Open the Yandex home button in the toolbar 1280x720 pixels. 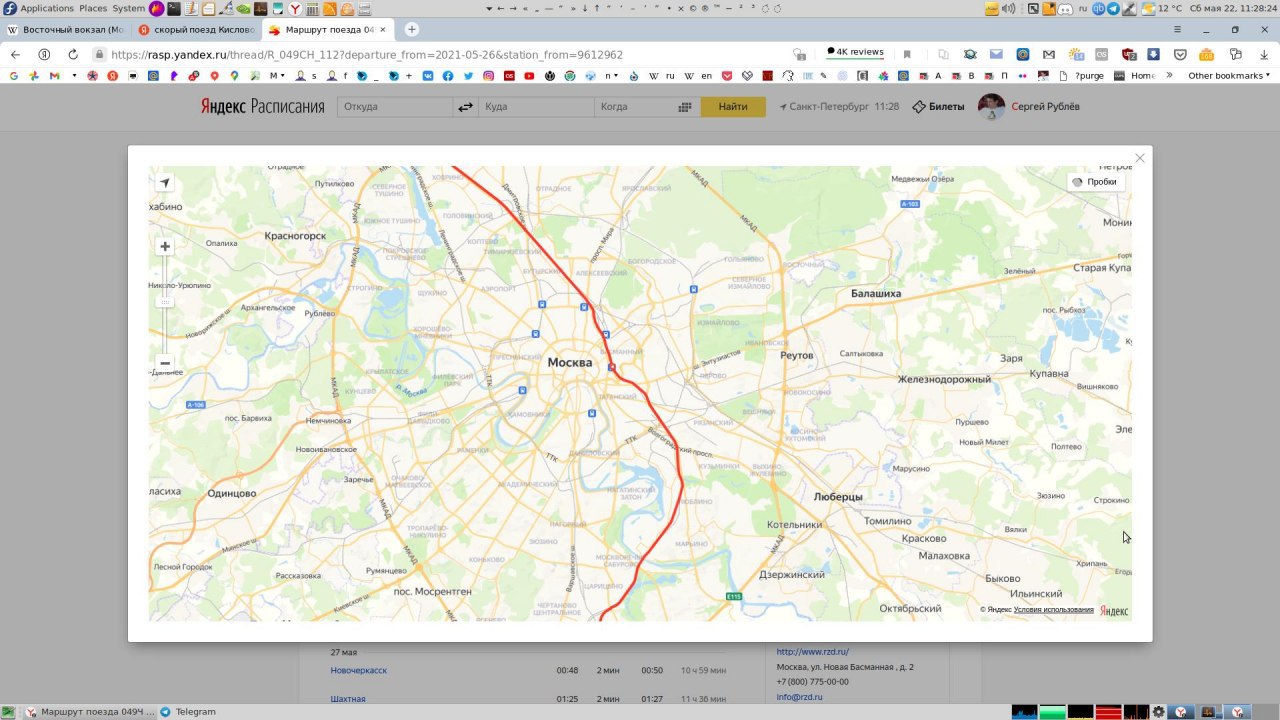click(44, 54)
